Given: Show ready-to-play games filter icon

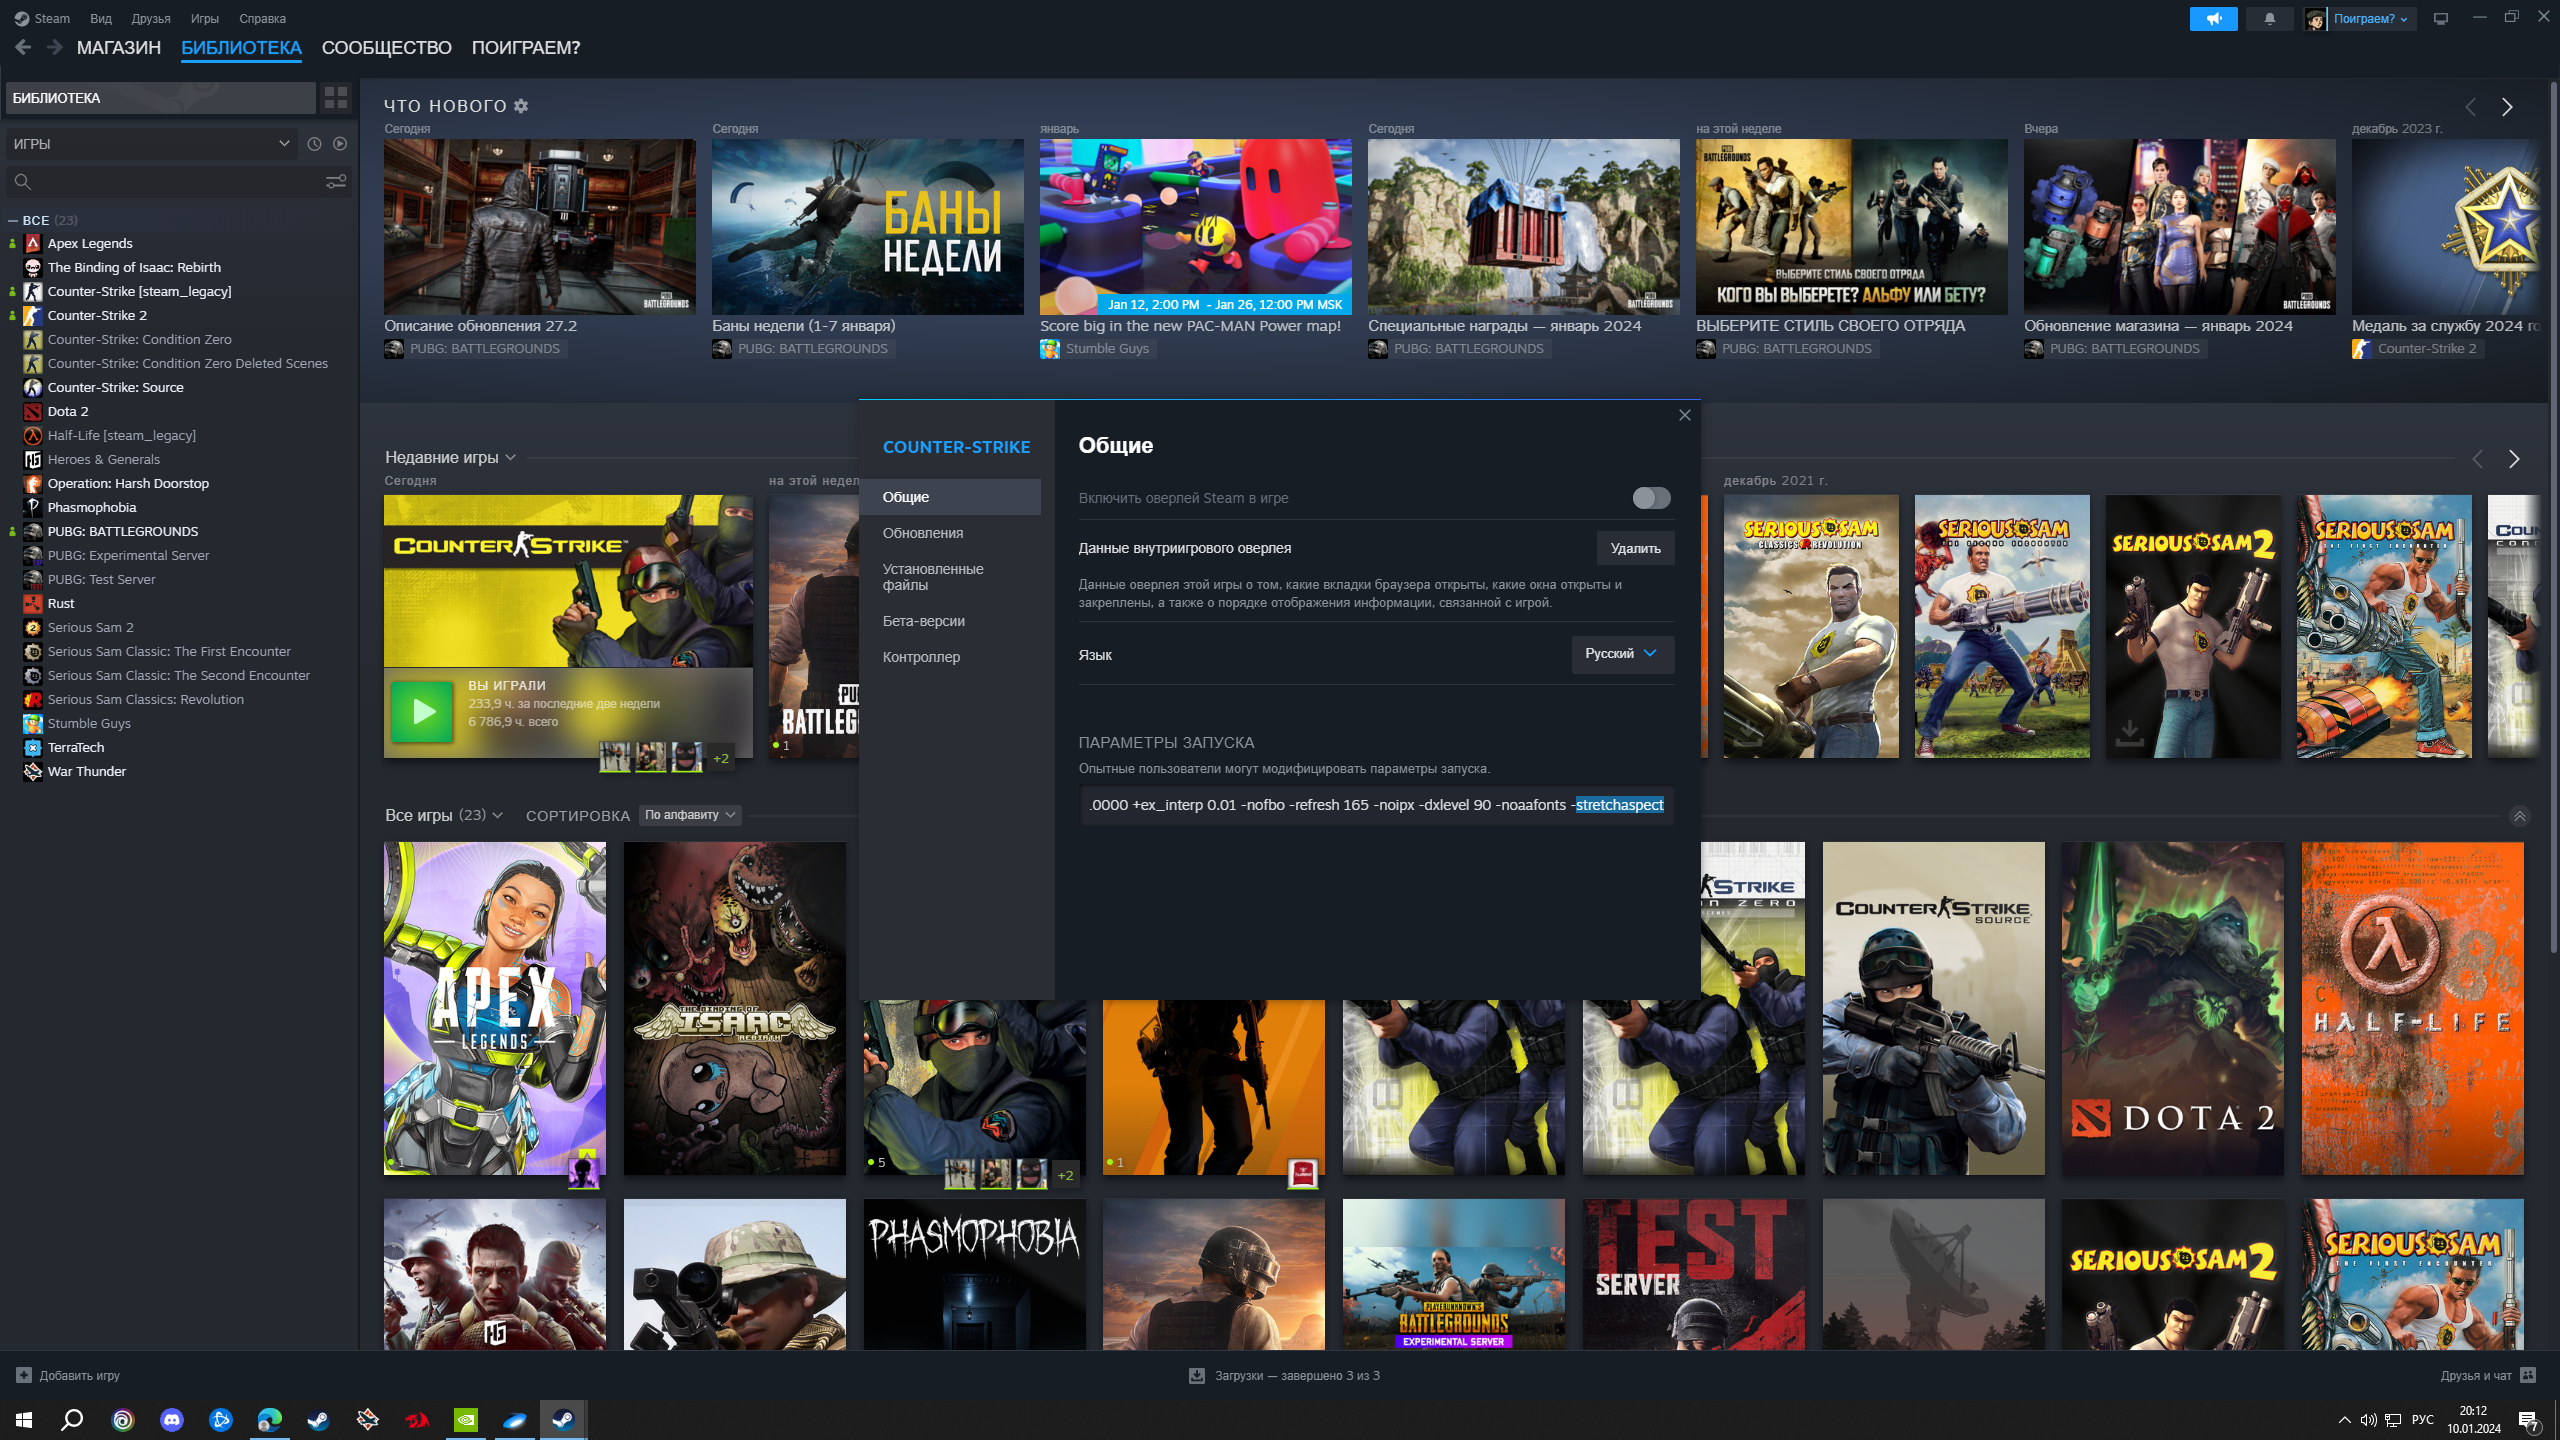Looking at the screenshot, I should point(340,144).
